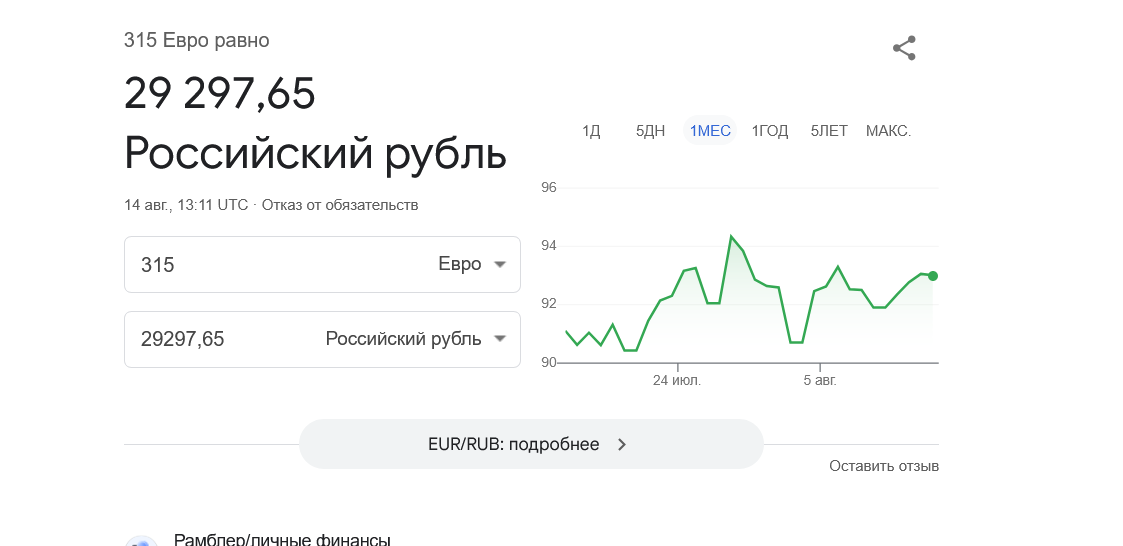Click the chevron in EUR/RUB подробнее
The width and height of the screenshot is (1123, 546).
pyautogui.click(x=622, y=444)
